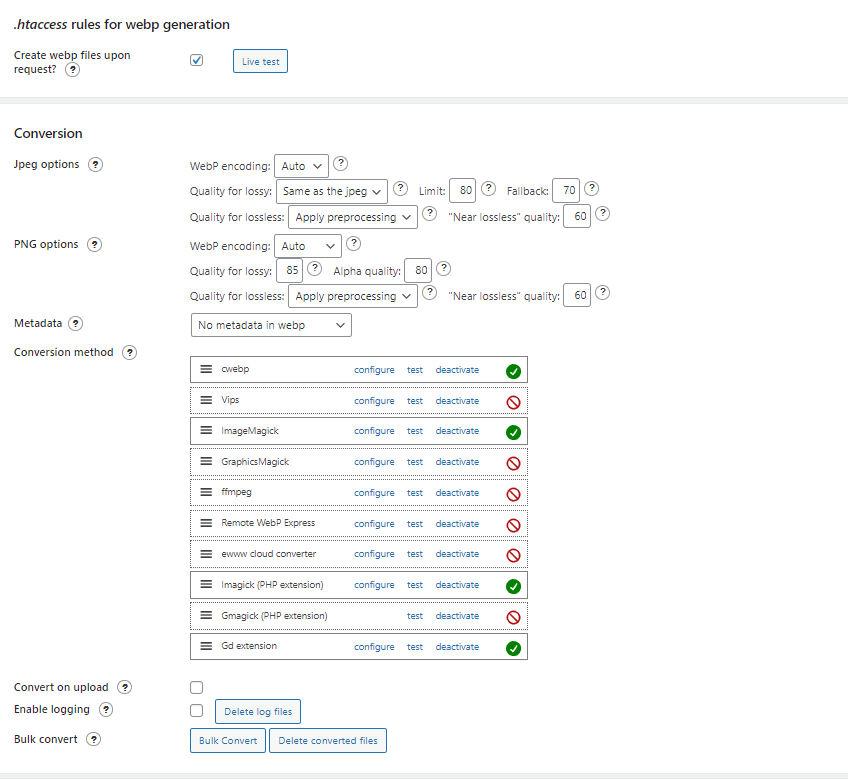The height and width of the screenshot is (780, 848).
Task: Show help for Bulk convert
Action: pyautogui.click(x=93, y=739)
